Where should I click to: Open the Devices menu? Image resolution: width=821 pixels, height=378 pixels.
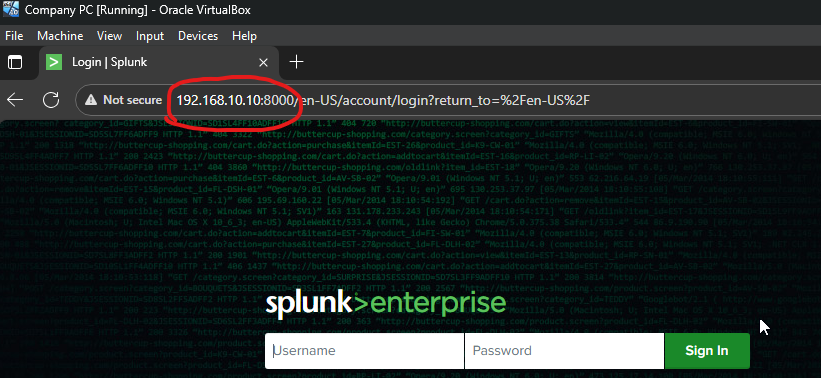(x=198, y=36)
